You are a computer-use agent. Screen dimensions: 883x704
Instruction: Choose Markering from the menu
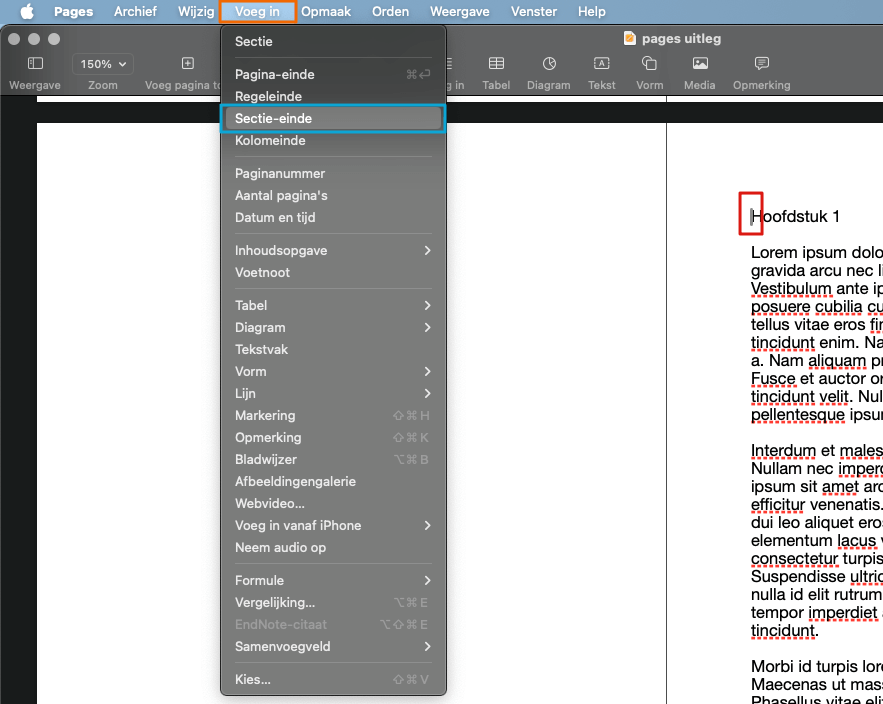point(333,416)
